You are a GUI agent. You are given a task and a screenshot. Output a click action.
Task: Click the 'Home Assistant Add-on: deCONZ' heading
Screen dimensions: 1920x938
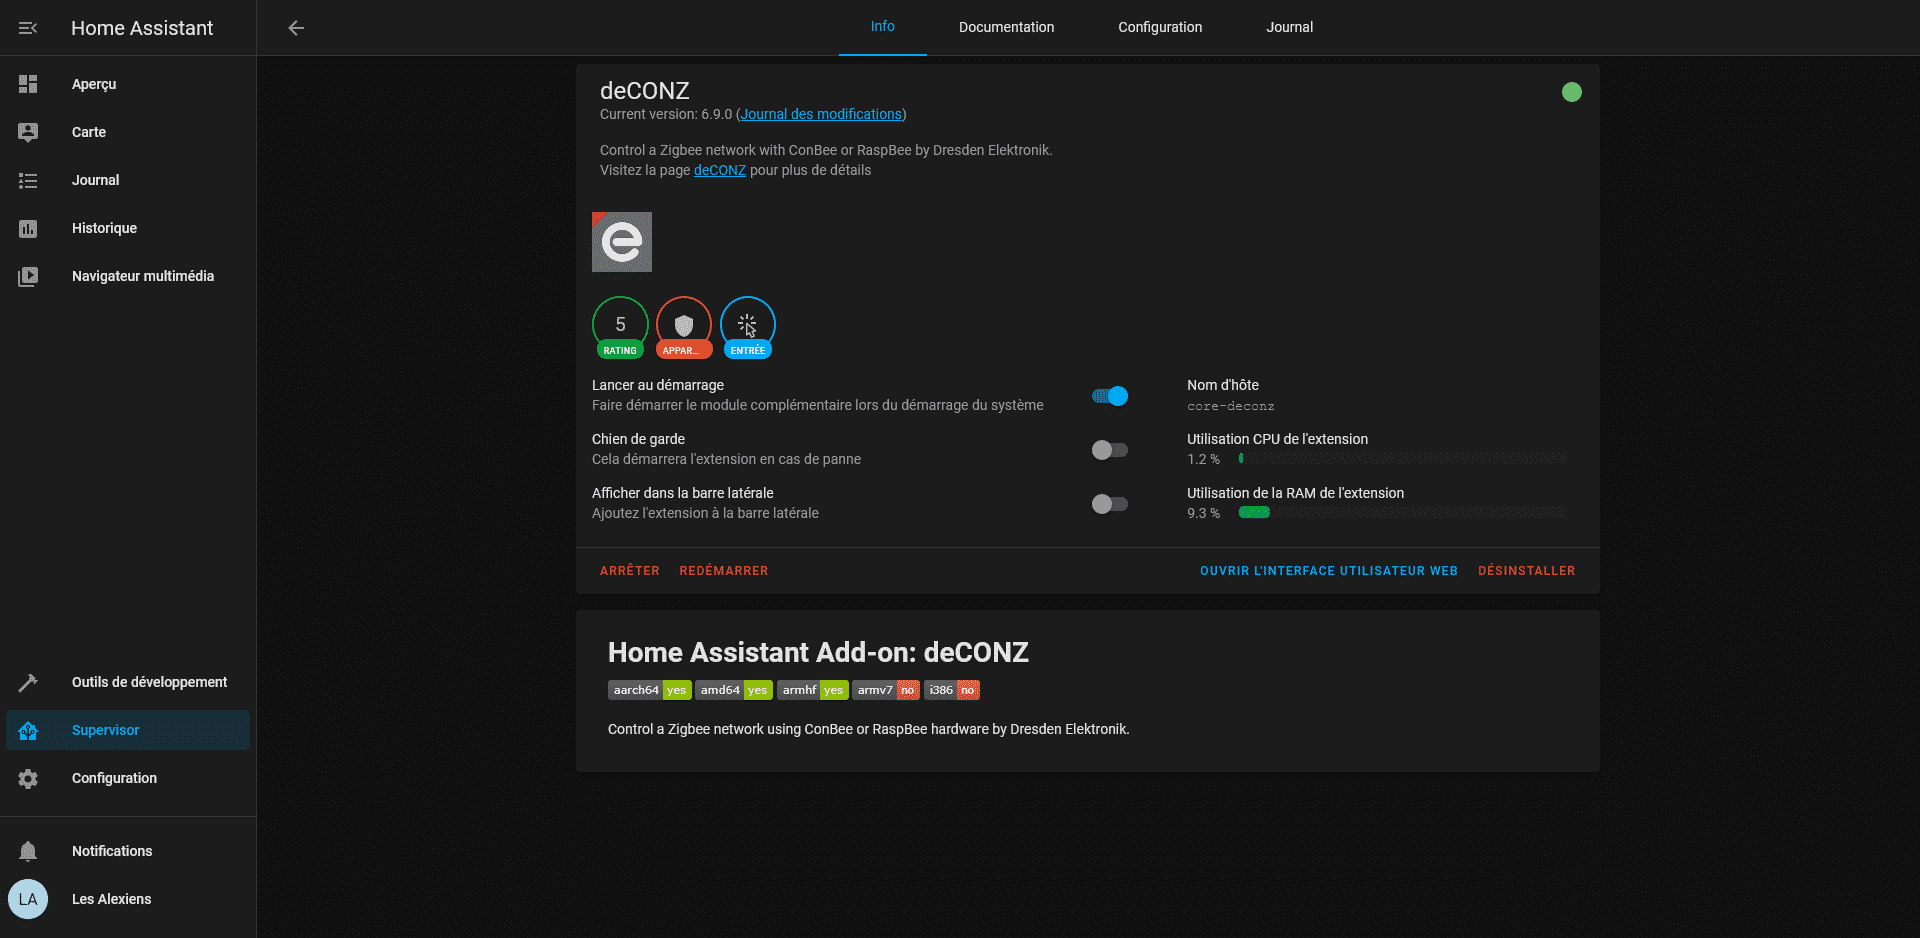818,652
